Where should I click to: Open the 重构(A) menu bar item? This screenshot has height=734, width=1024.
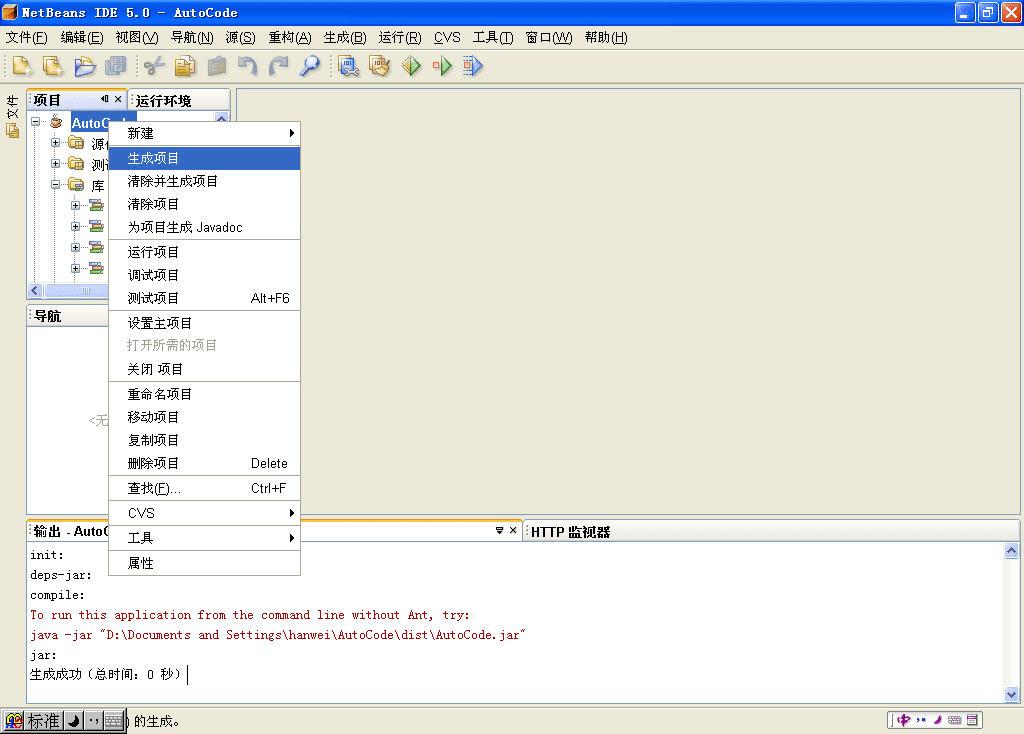tap(290, 37)
